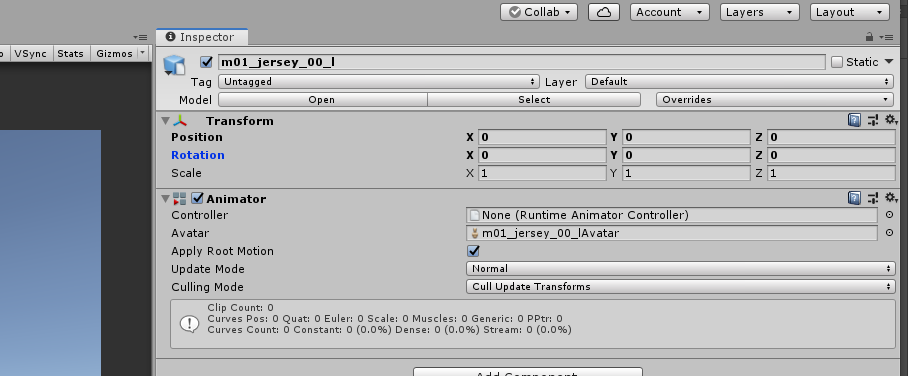
Task: Open the Static flags dropdown arrow
Action: coord(889,61)
